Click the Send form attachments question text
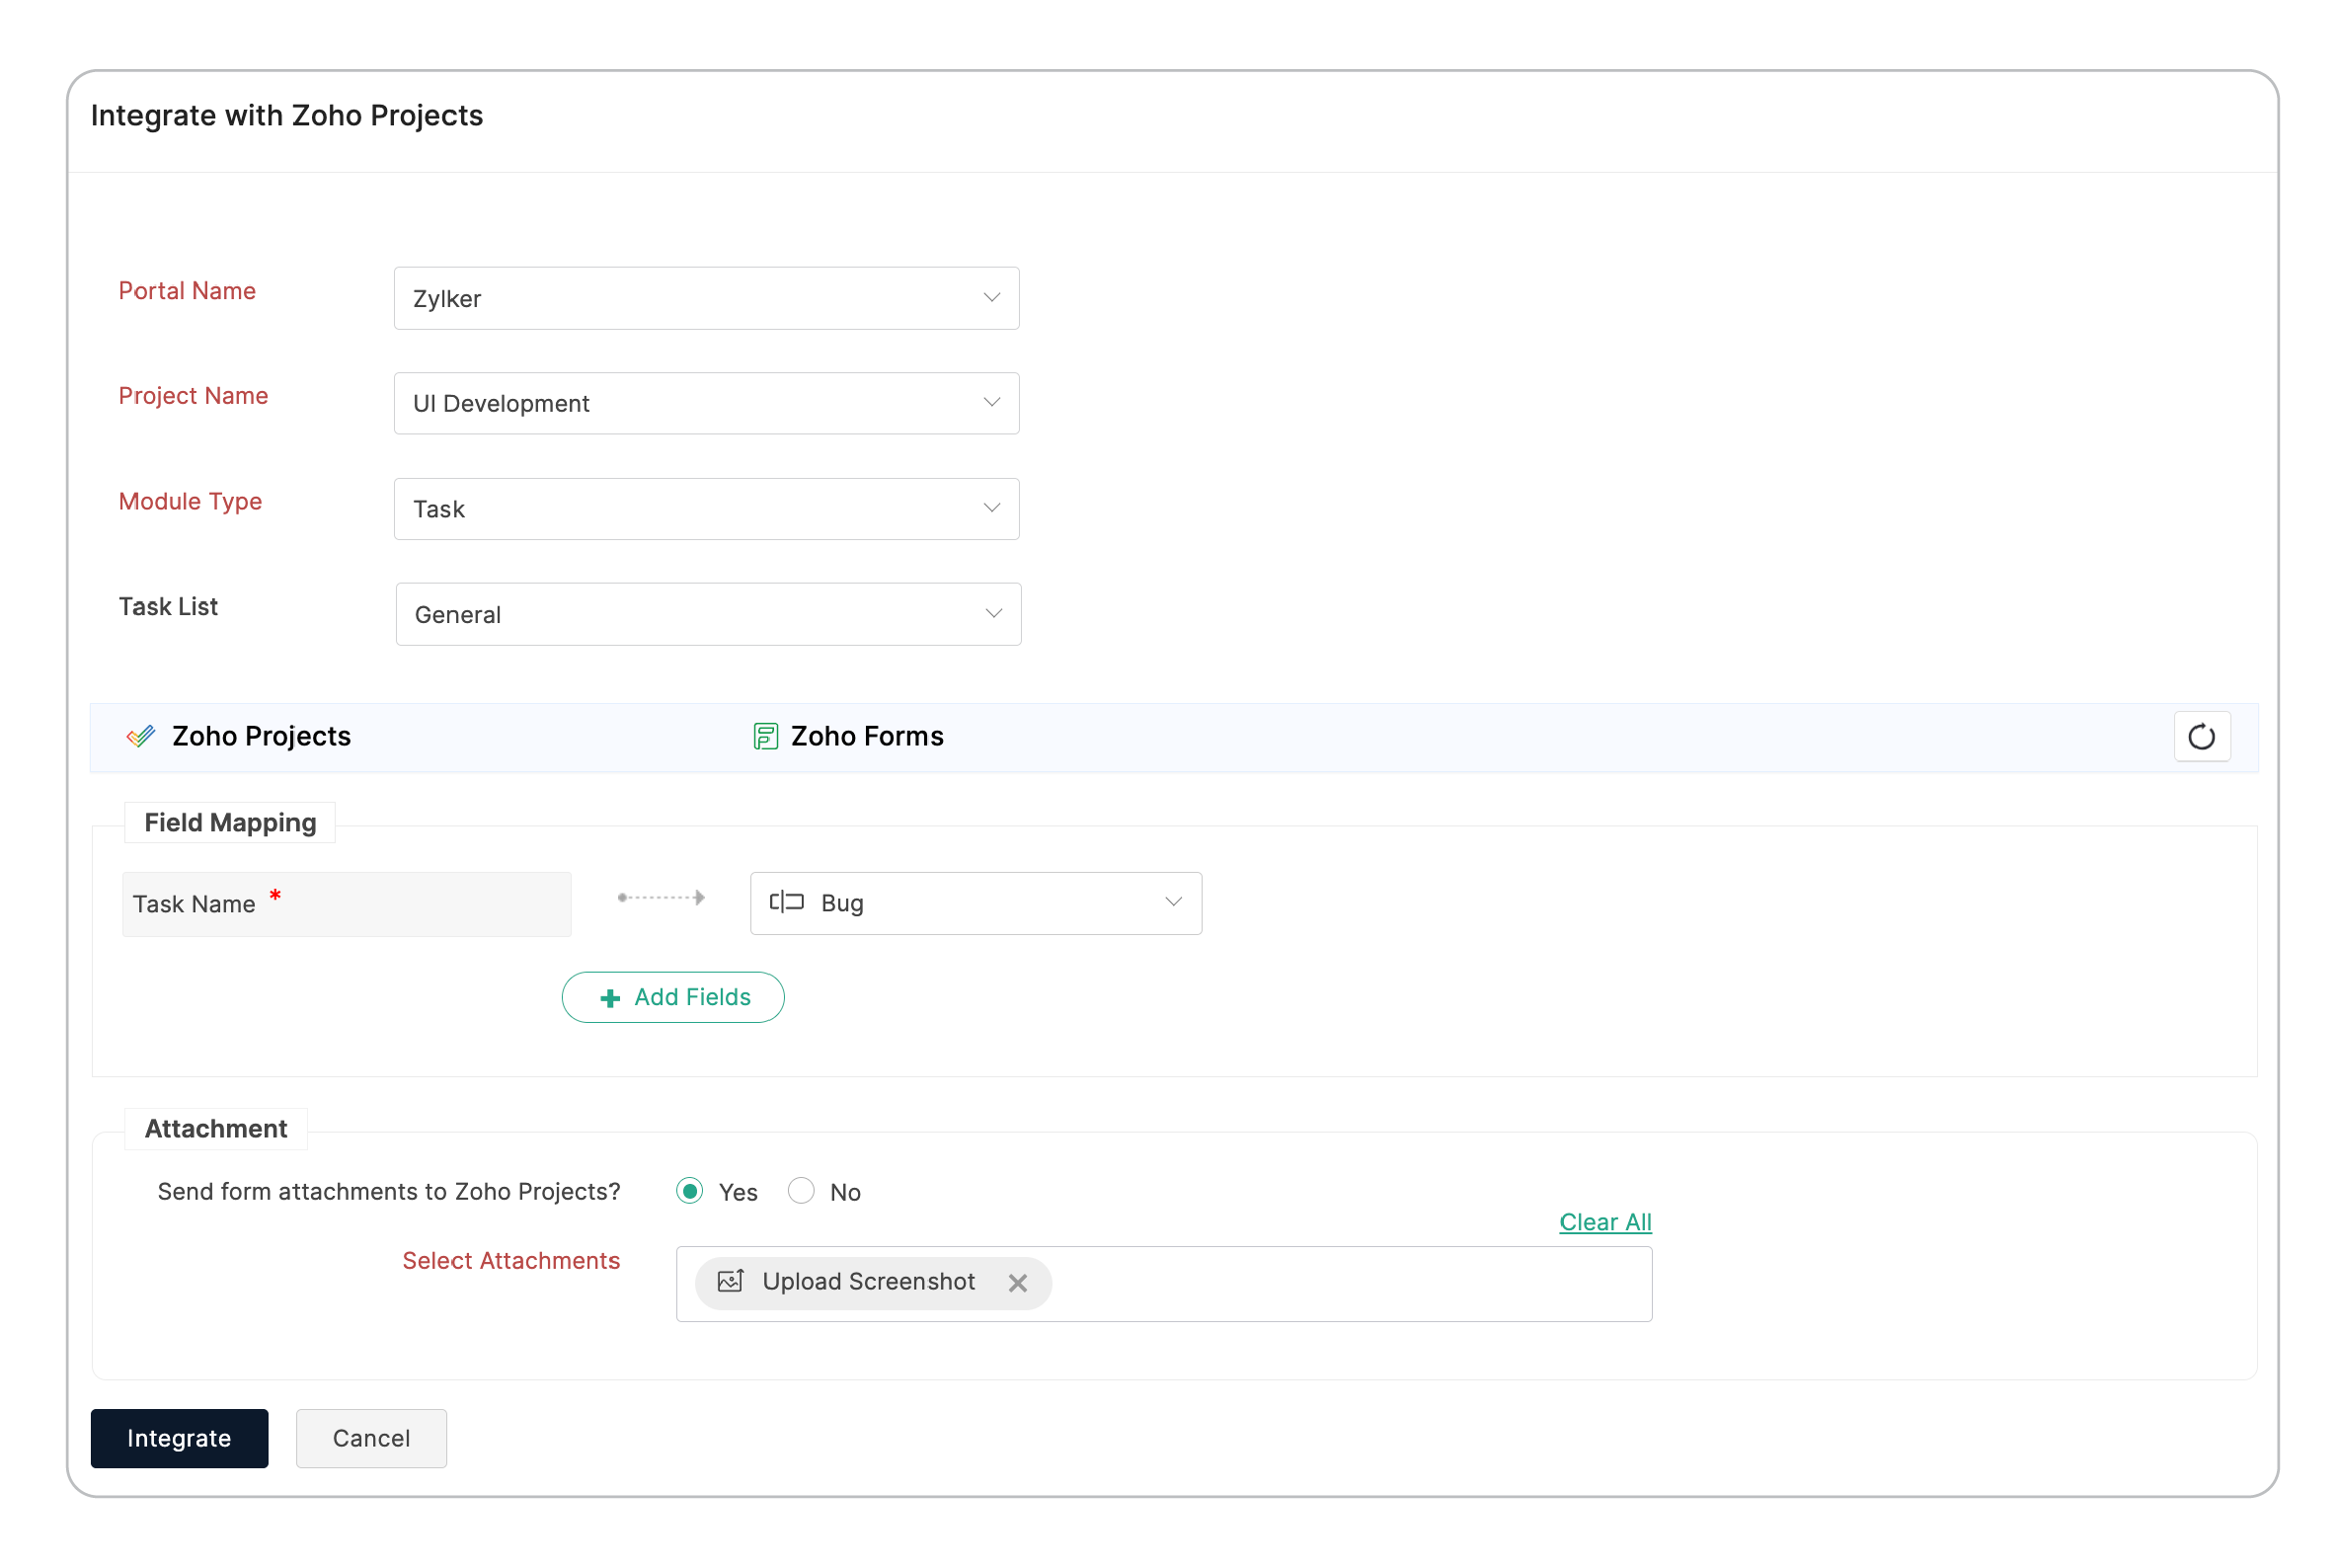The width and height of the screenshot is (2342, 1568). tap(389, 1191)
